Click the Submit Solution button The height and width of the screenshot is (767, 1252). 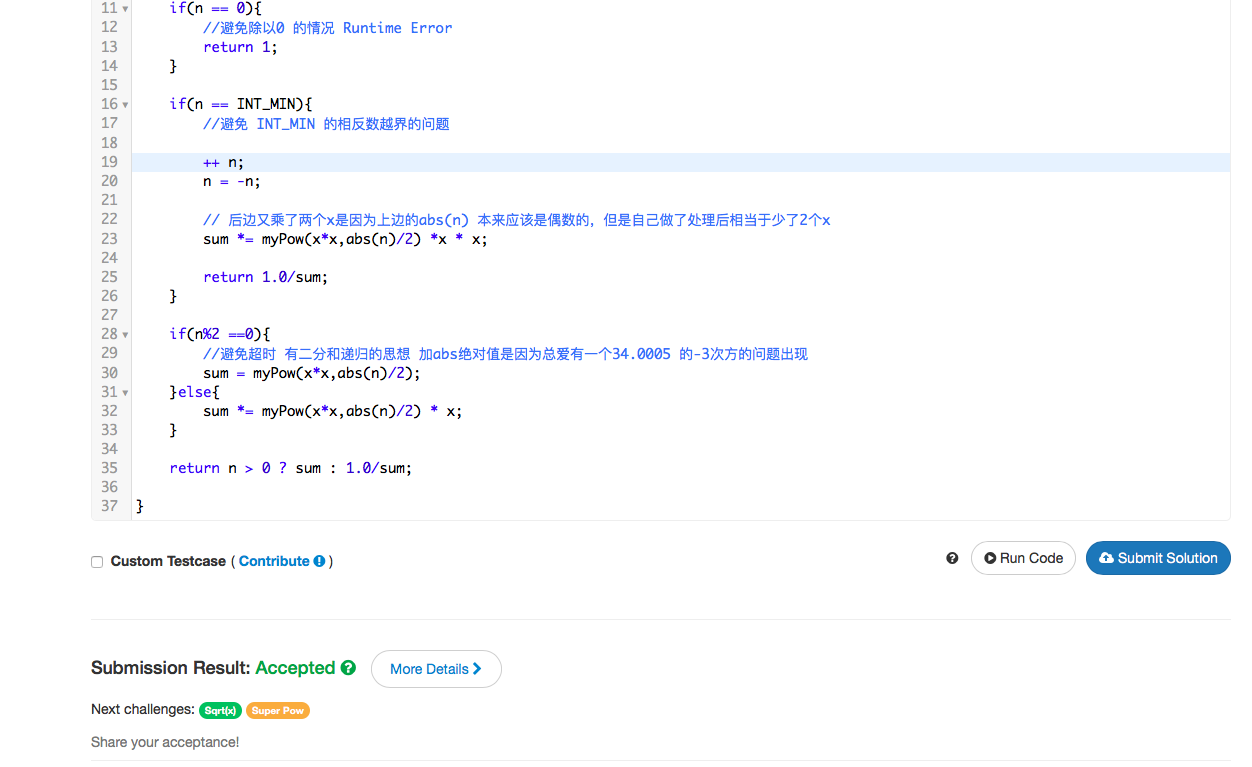1158,558
